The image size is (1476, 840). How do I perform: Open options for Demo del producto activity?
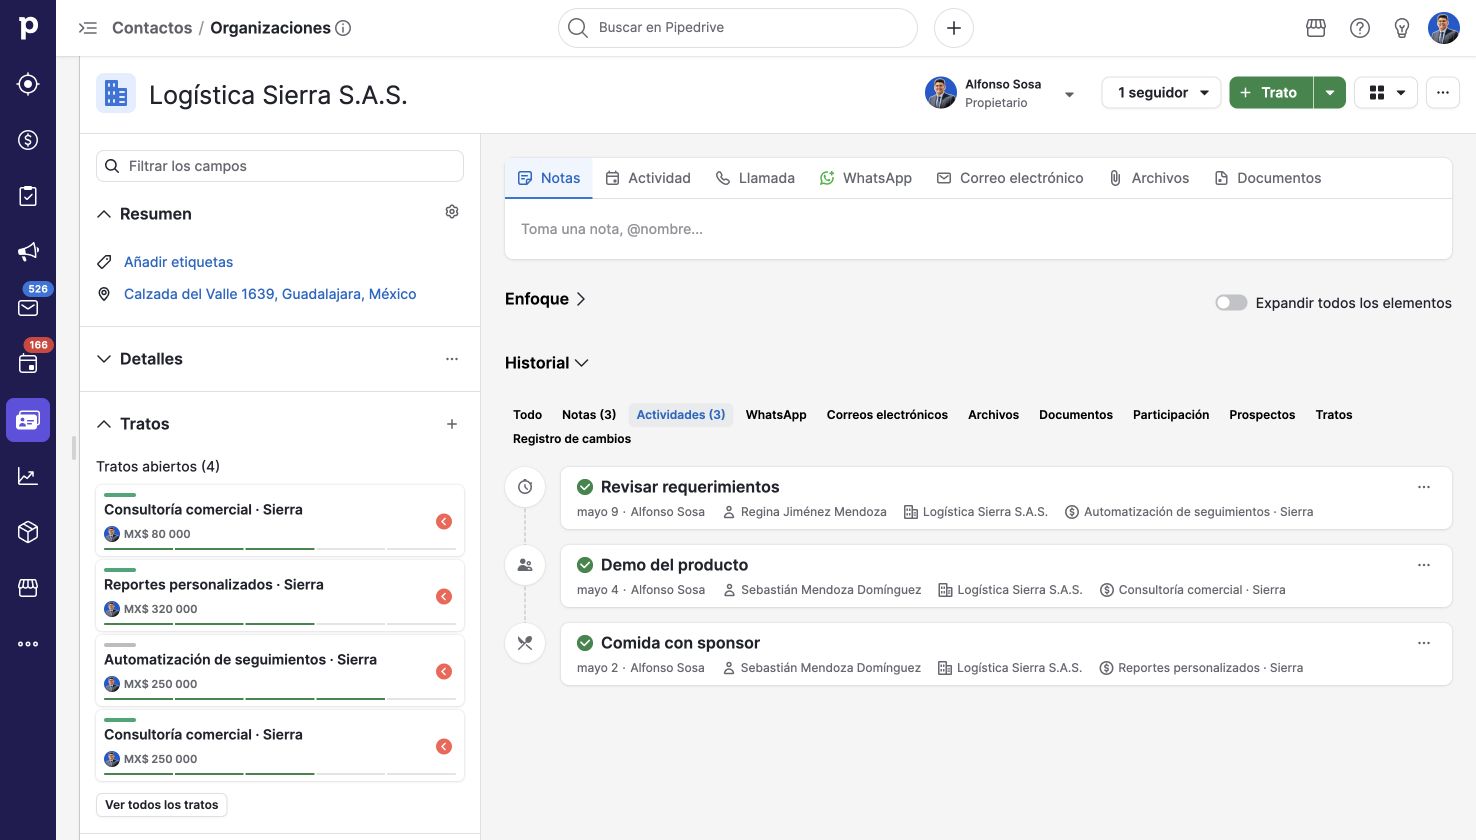click(x=1424, y=565)
